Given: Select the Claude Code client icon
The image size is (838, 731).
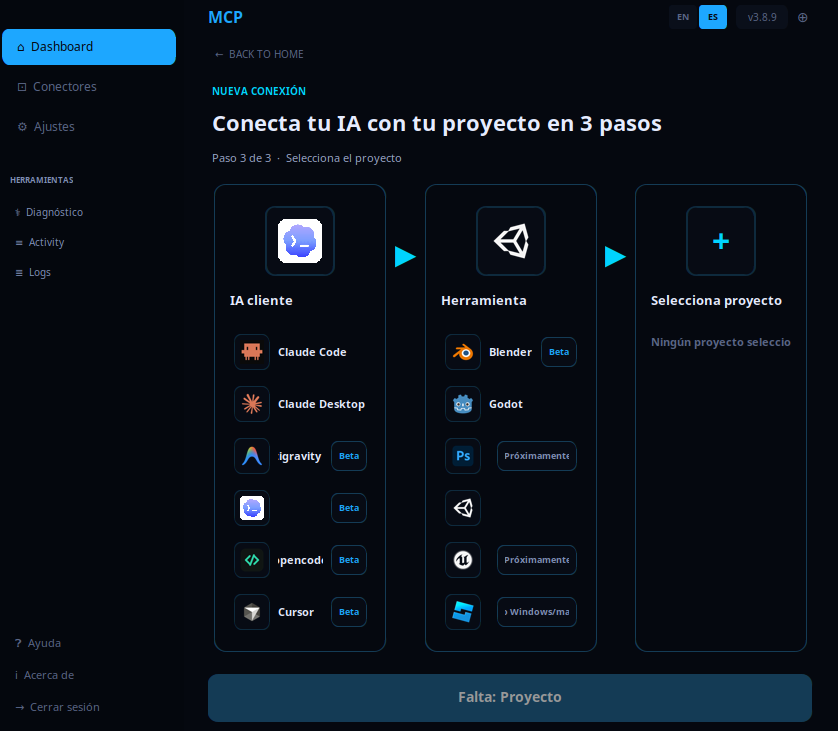Looking at the screenshot, I should 252,352.
